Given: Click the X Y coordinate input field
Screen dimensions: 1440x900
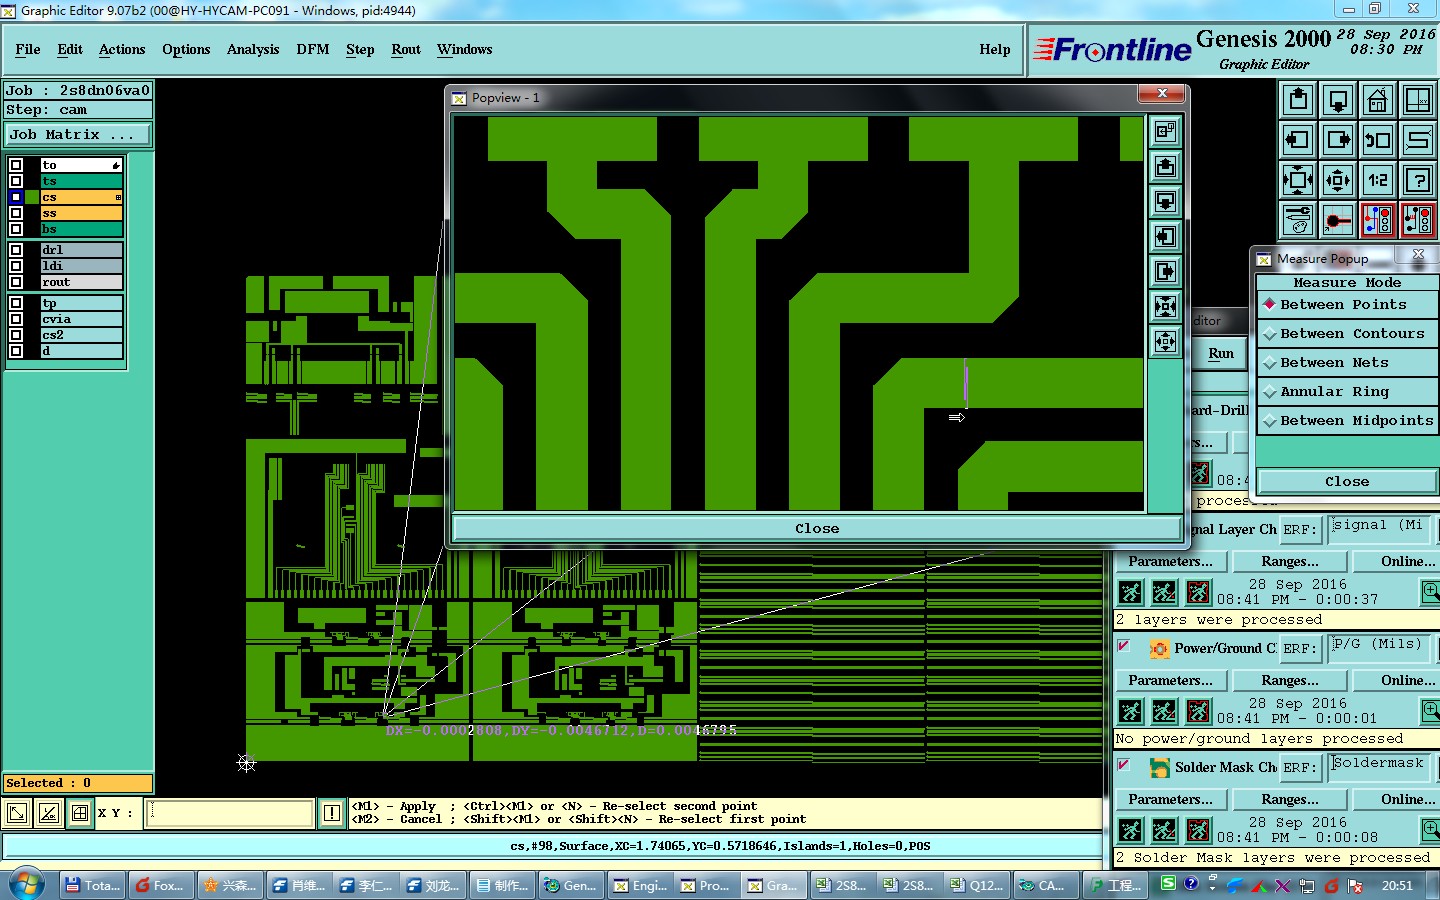Looking at the screenshot, I should [x=230, y=813].
